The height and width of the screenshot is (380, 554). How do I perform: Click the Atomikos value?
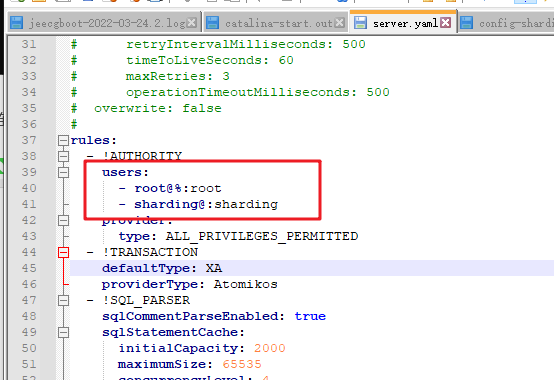tap(246, 284)
